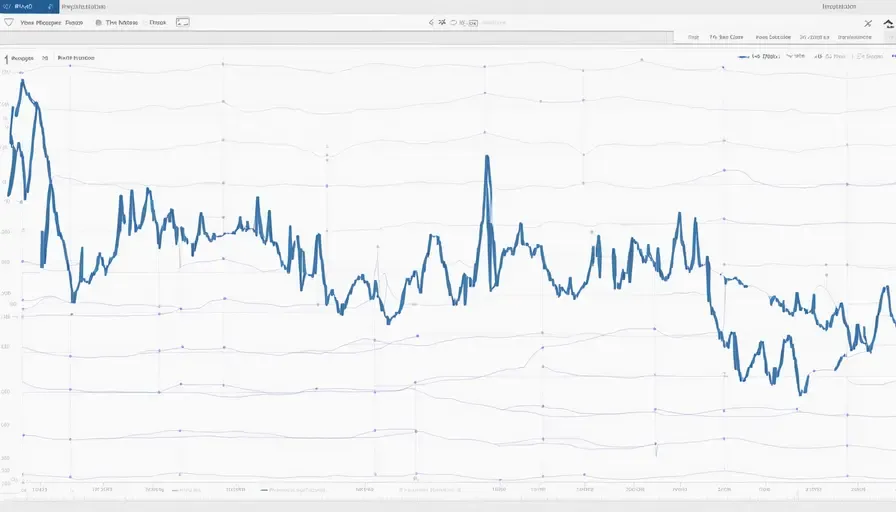This screenshot has width=896, height=512.
Task: Click the circular refresh icon in the center toolbar
Action: 454,23
